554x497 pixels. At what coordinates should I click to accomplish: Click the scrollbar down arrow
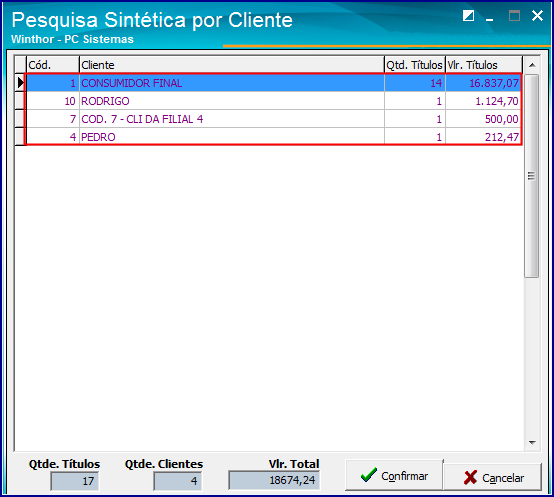click(532, 442)
